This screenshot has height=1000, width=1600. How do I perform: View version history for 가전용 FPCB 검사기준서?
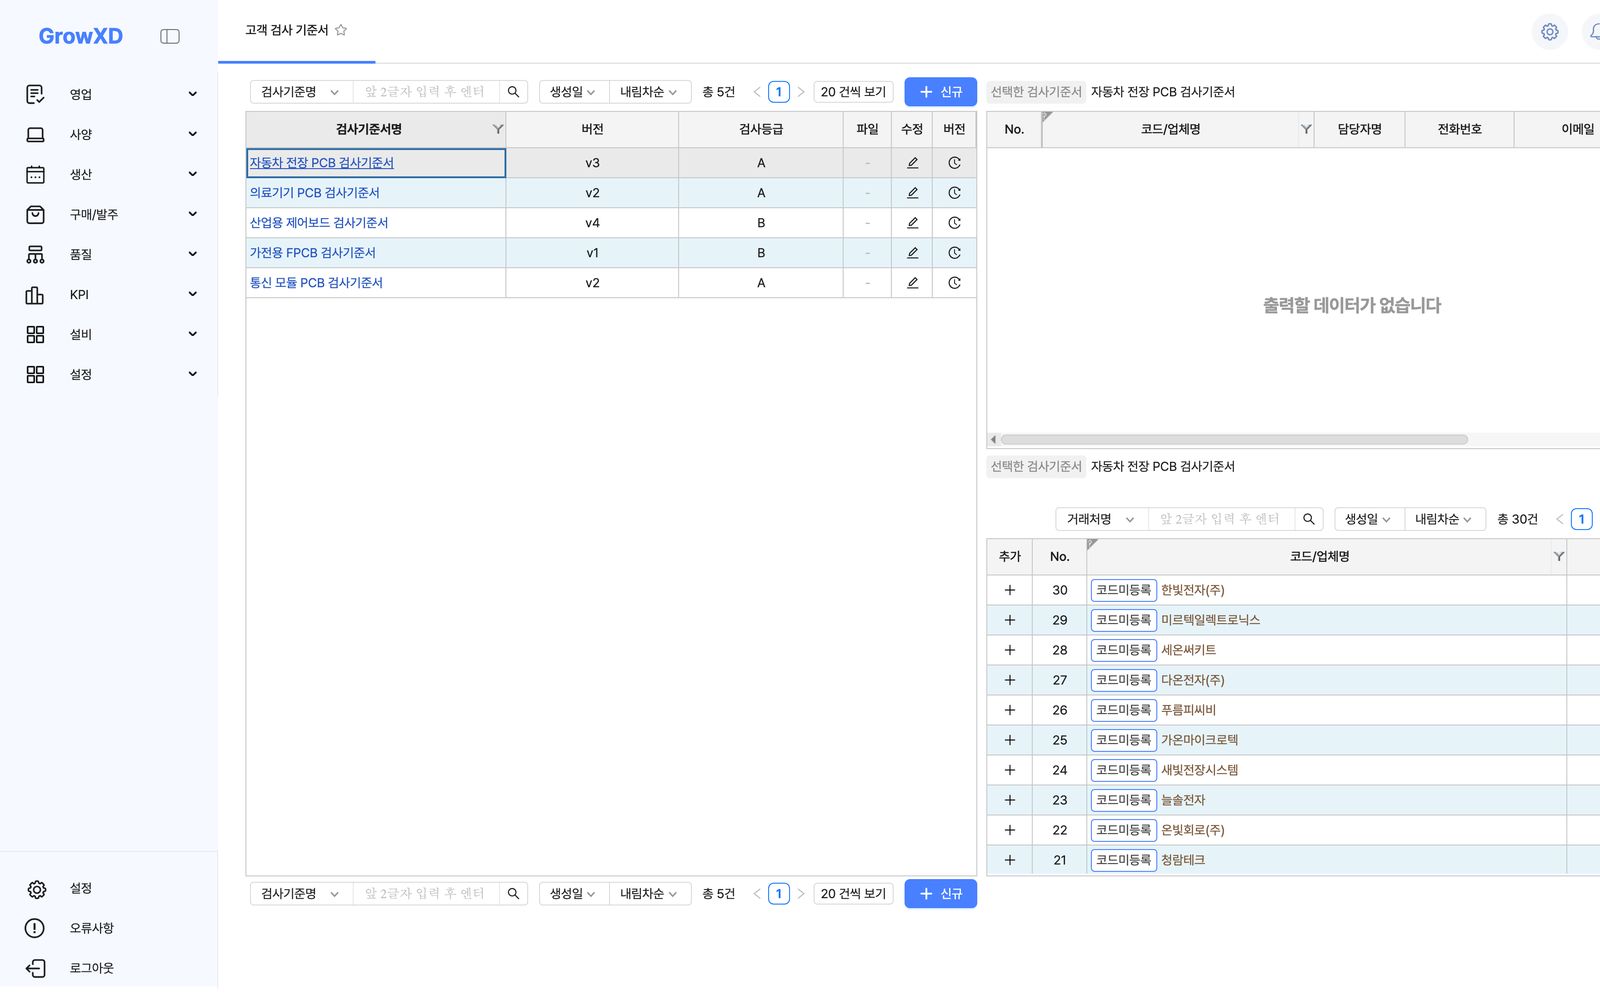(954, 253)
